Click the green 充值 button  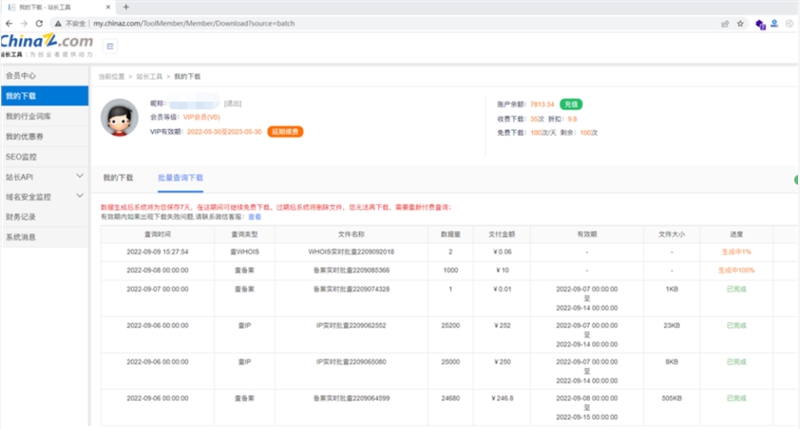(x=571, y=104)
